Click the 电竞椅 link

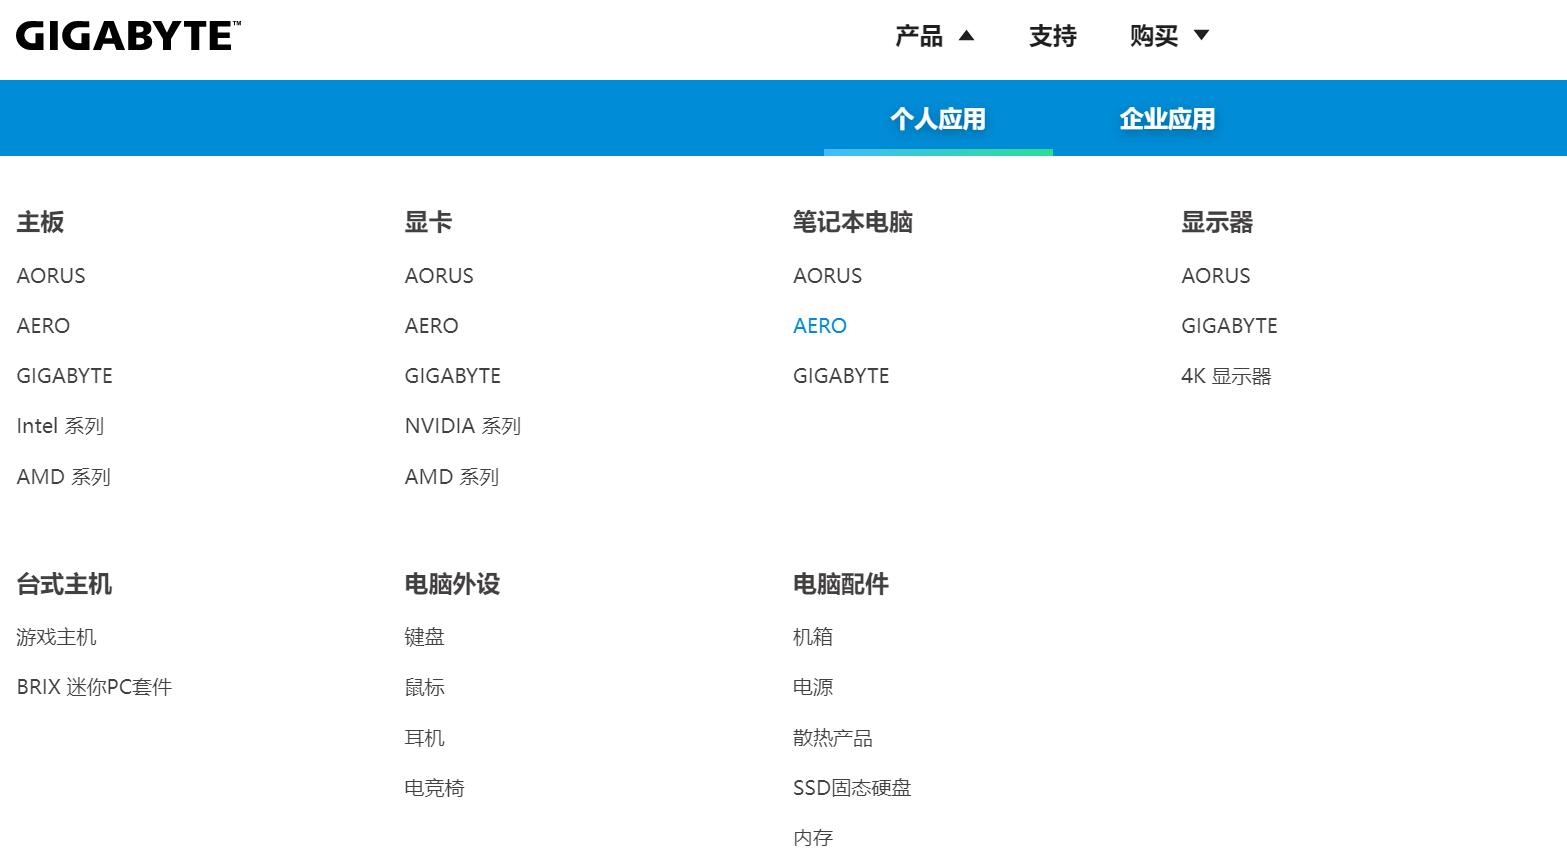433,788
